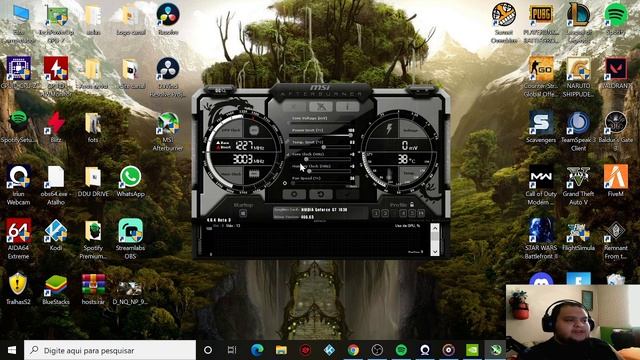Screen dimensions: 640x360
Task: Select WhatsApp desktop icon
Action: pyautogui.click(x=131, y=181)
